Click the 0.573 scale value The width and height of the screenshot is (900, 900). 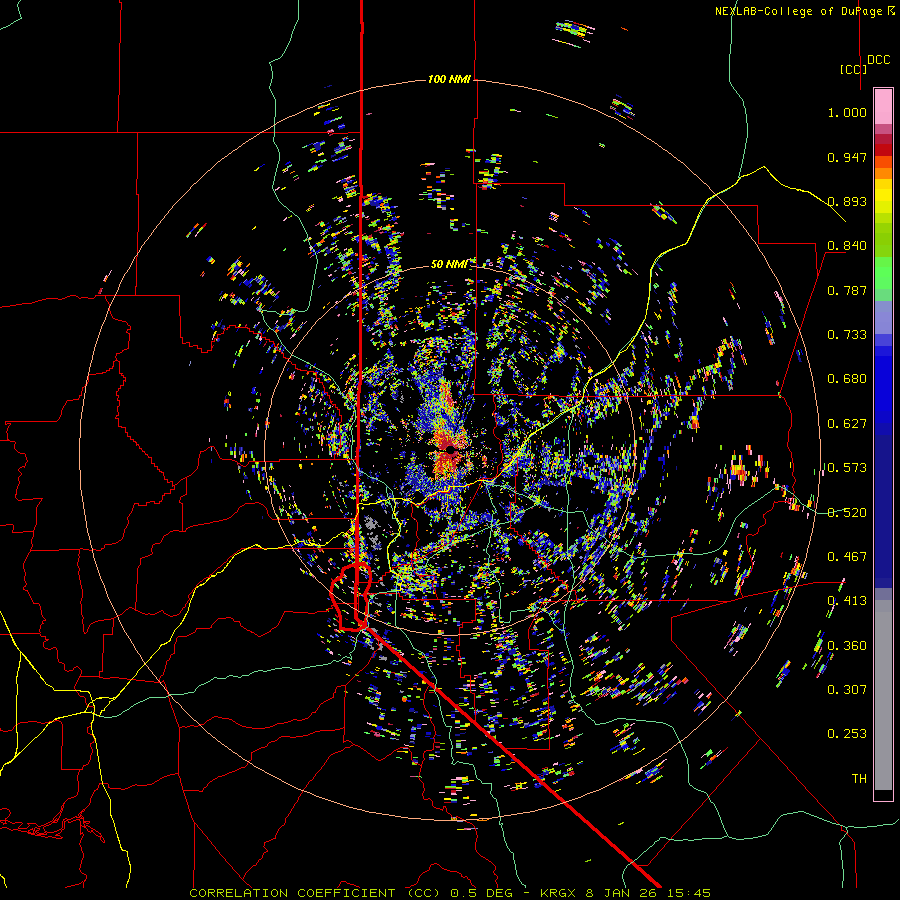[x=847, y=468]
